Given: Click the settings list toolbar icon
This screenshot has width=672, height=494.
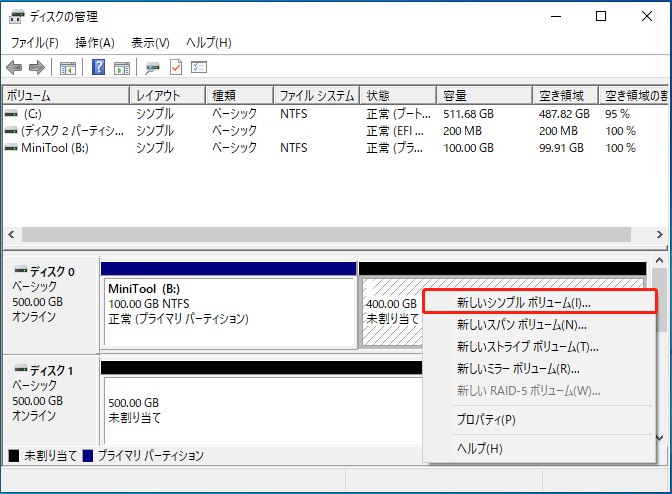Looking at the screenshot, I should click(199, 67).
